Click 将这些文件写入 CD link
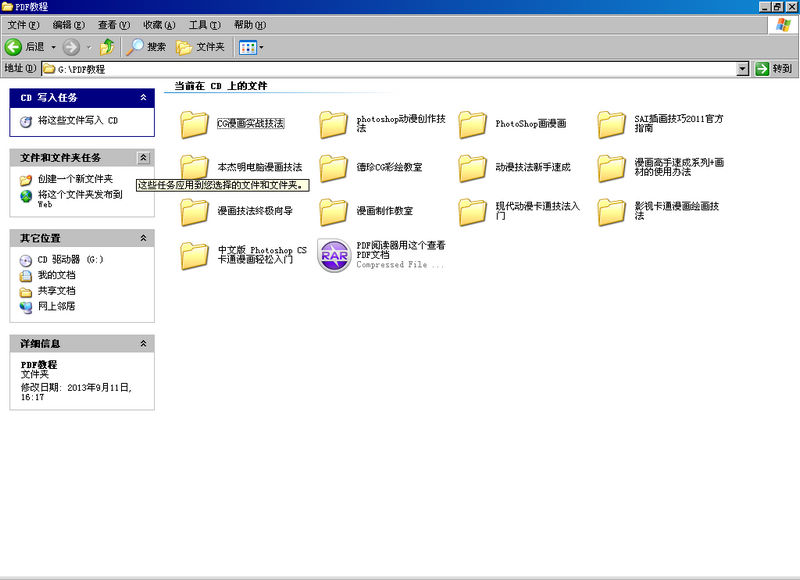The width and height of the screenshot is (800, 580). (x=78, y=121)
